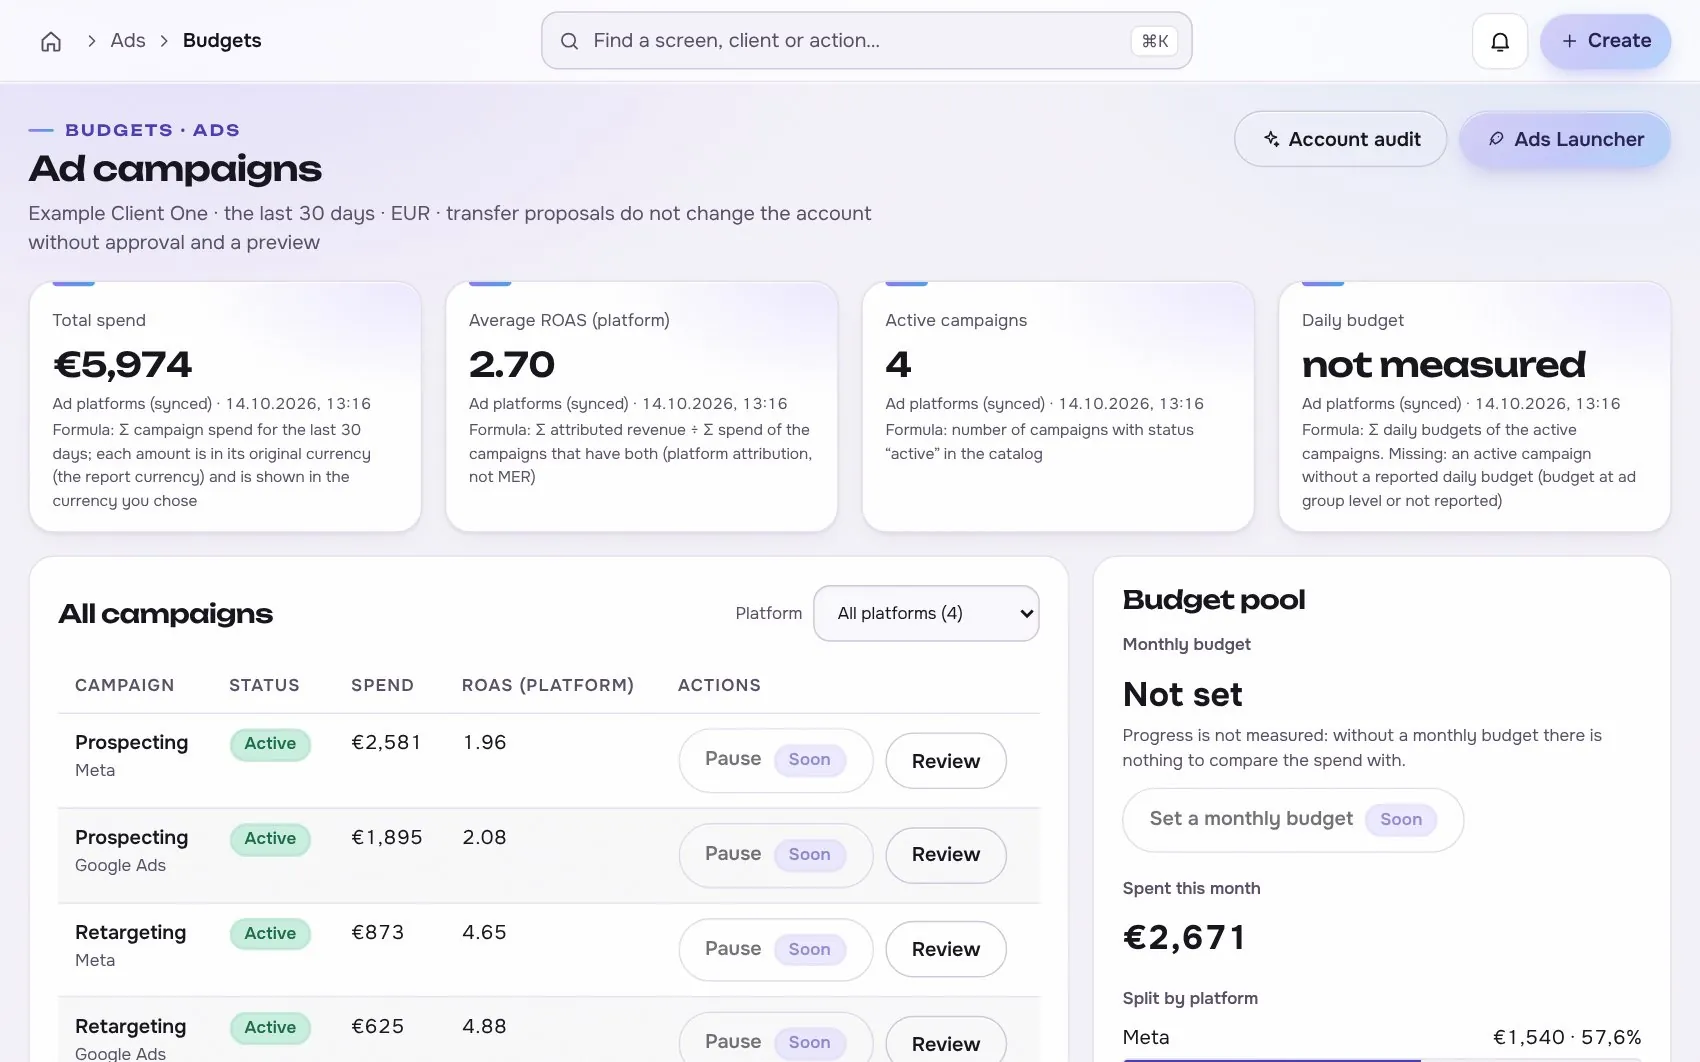Screen dimensions: 1700x1062
Task: Select the Average ROAS 2.70 value
Action: 512,365
